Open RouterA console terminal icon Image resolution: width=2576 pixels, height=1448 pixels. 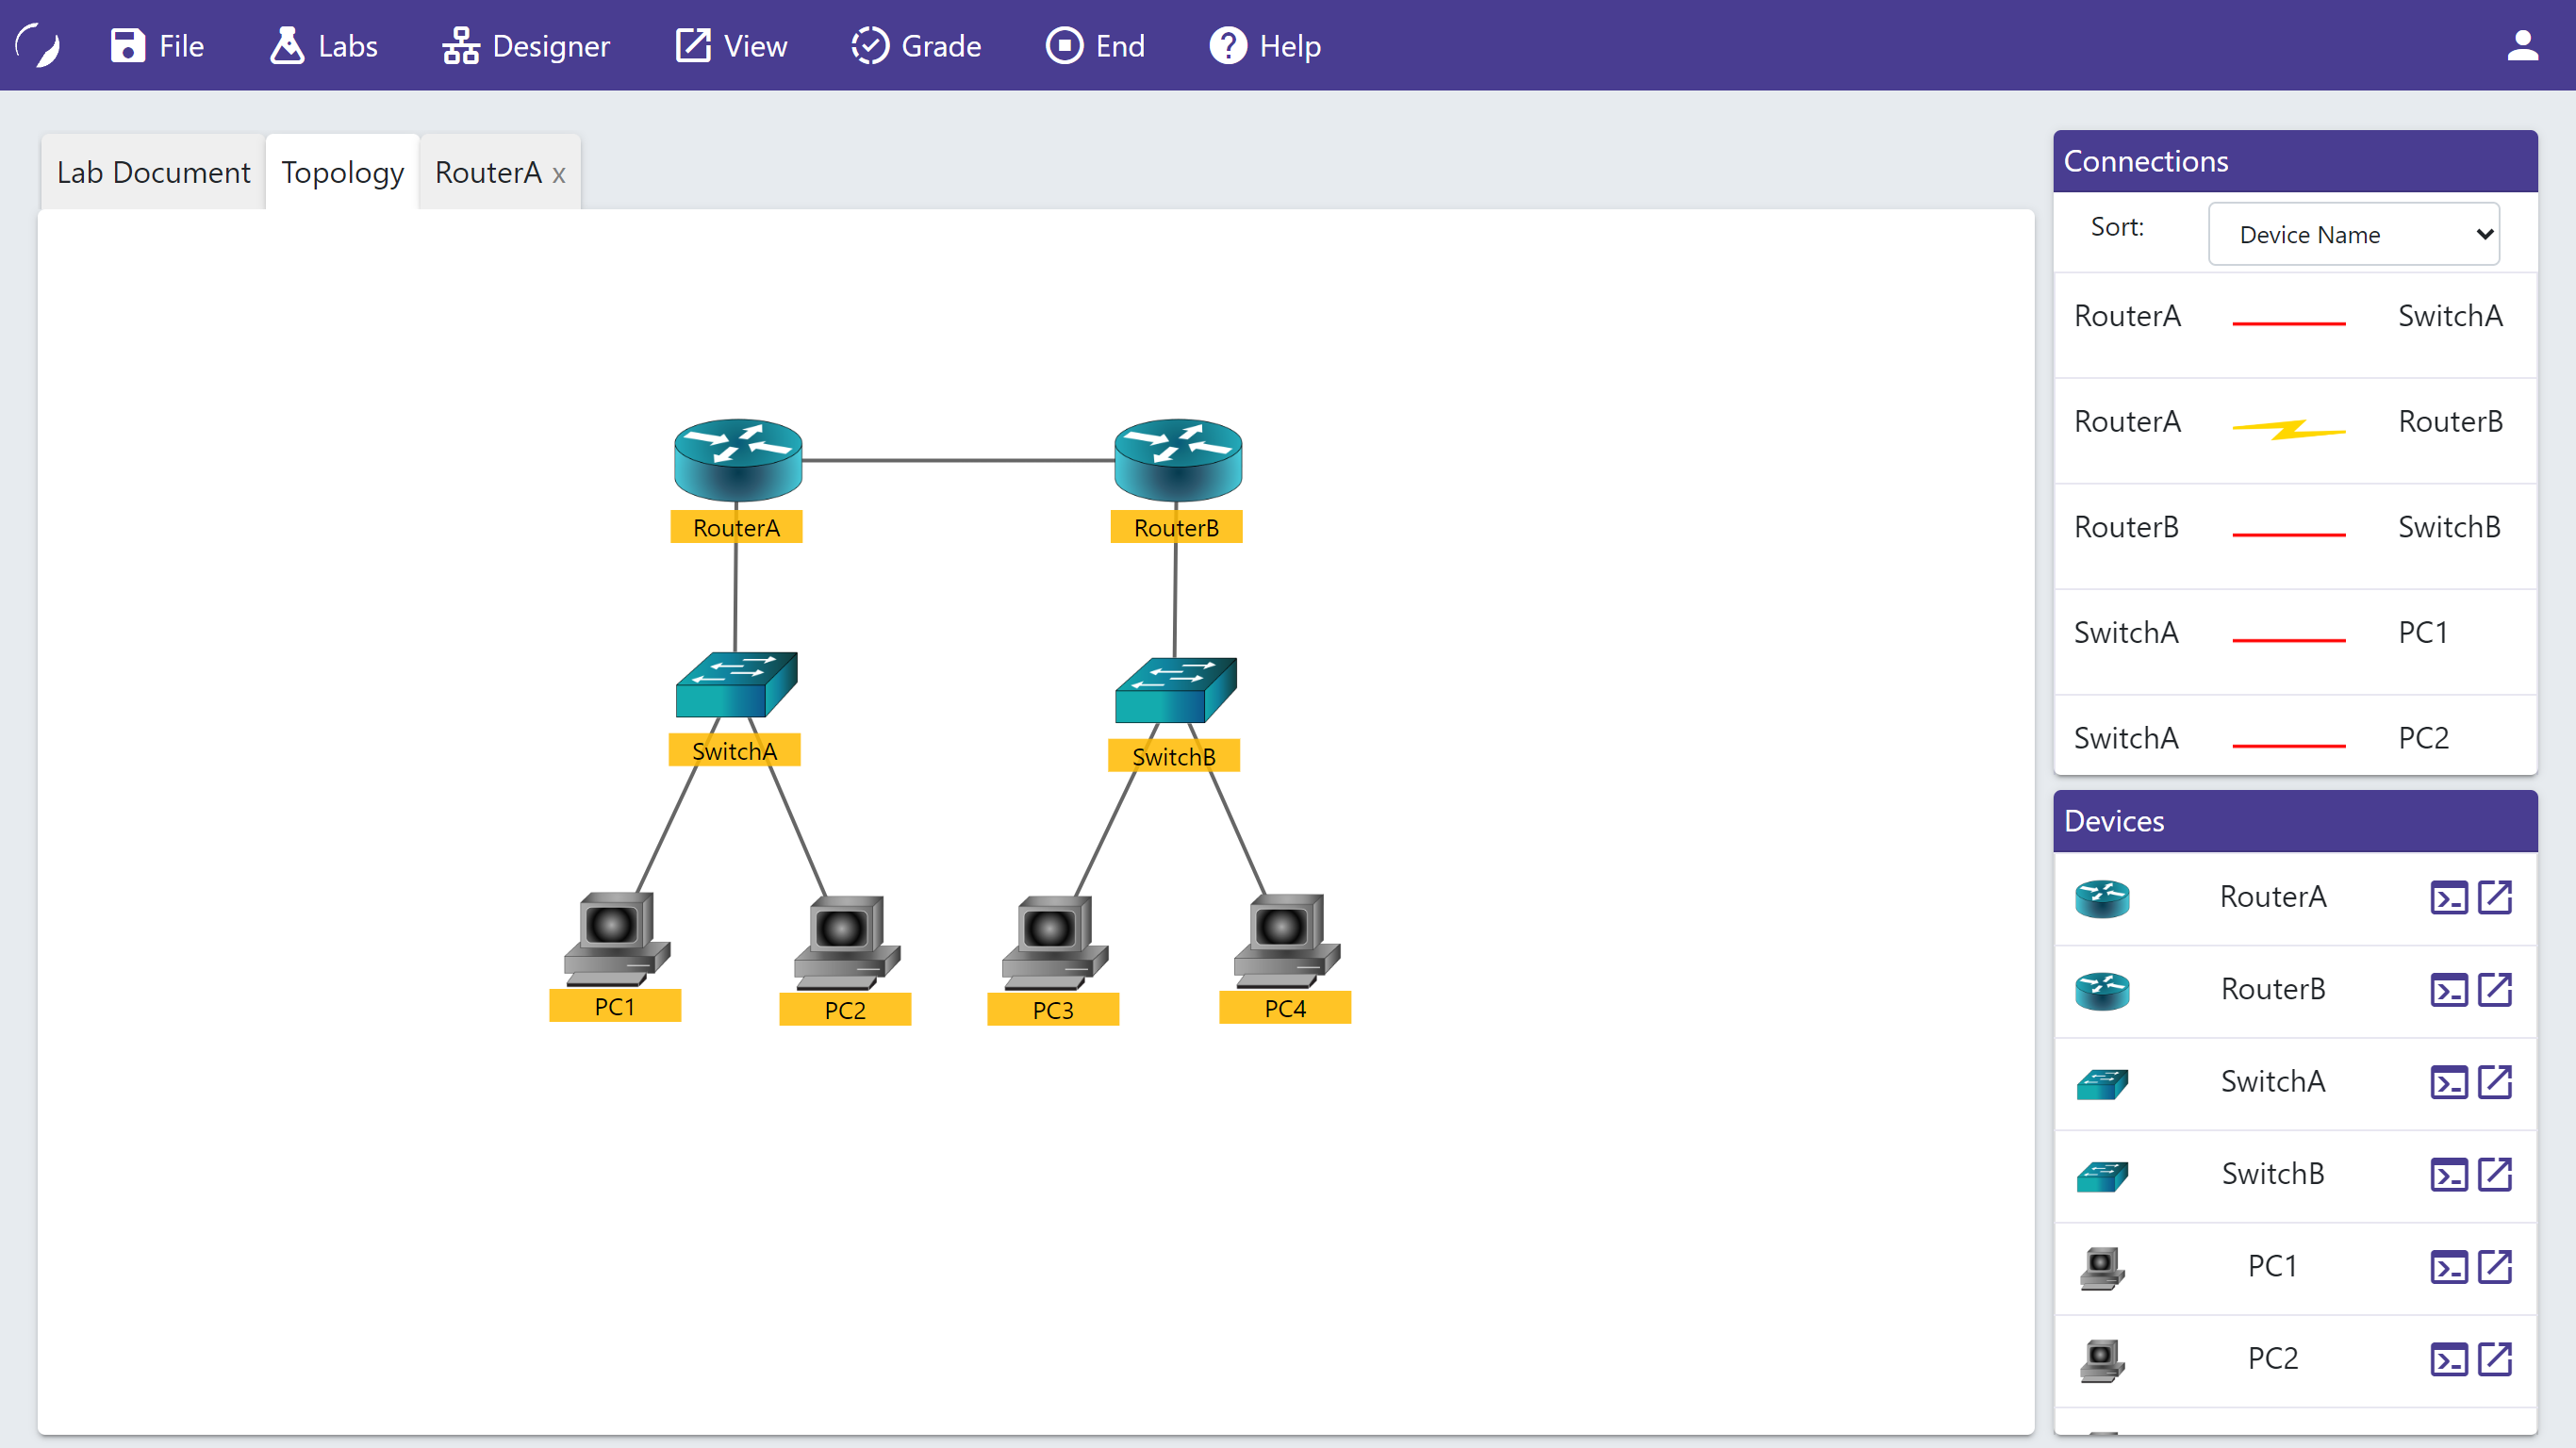pyautogui.click(x=2448, y=897)
